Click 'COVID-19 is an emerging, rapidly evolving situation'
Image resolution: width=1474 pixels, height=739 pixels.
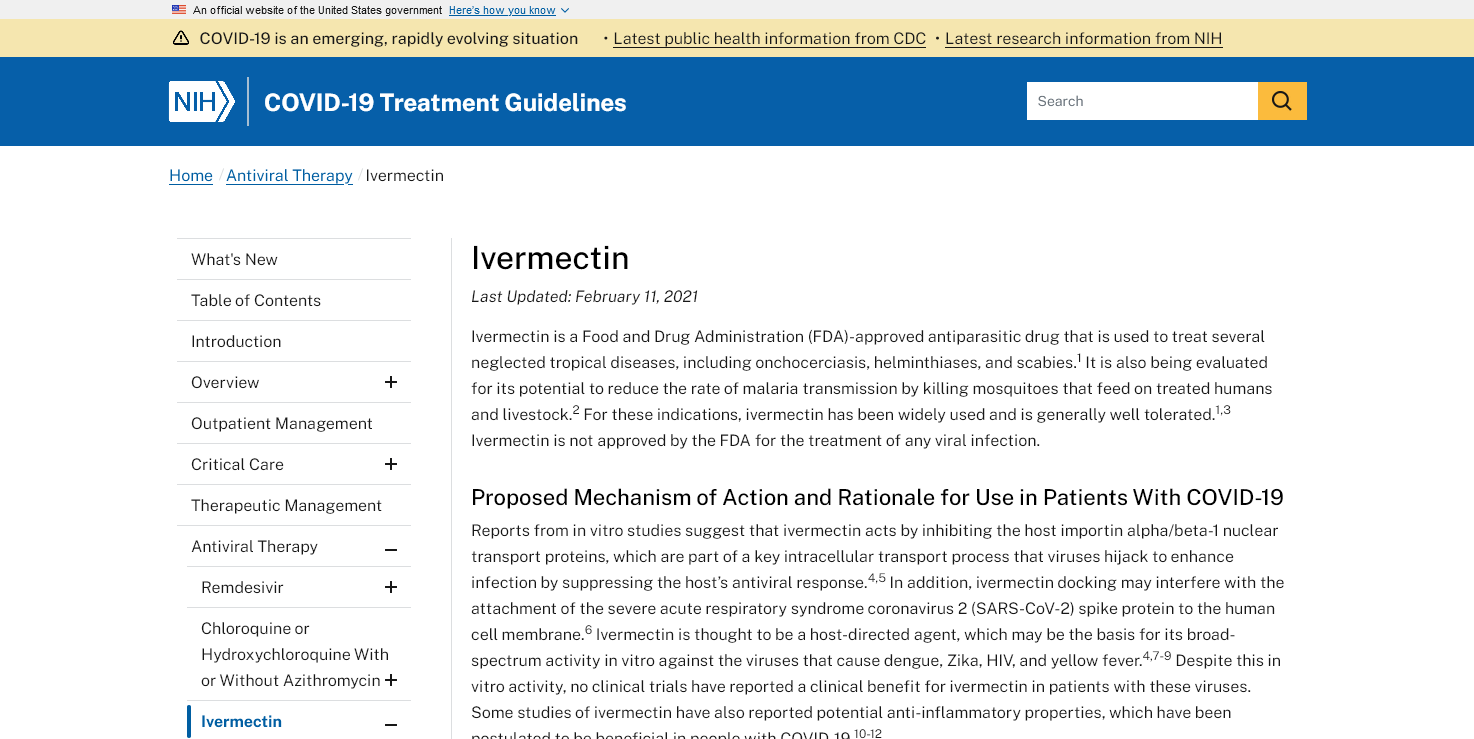pos(388,38)
